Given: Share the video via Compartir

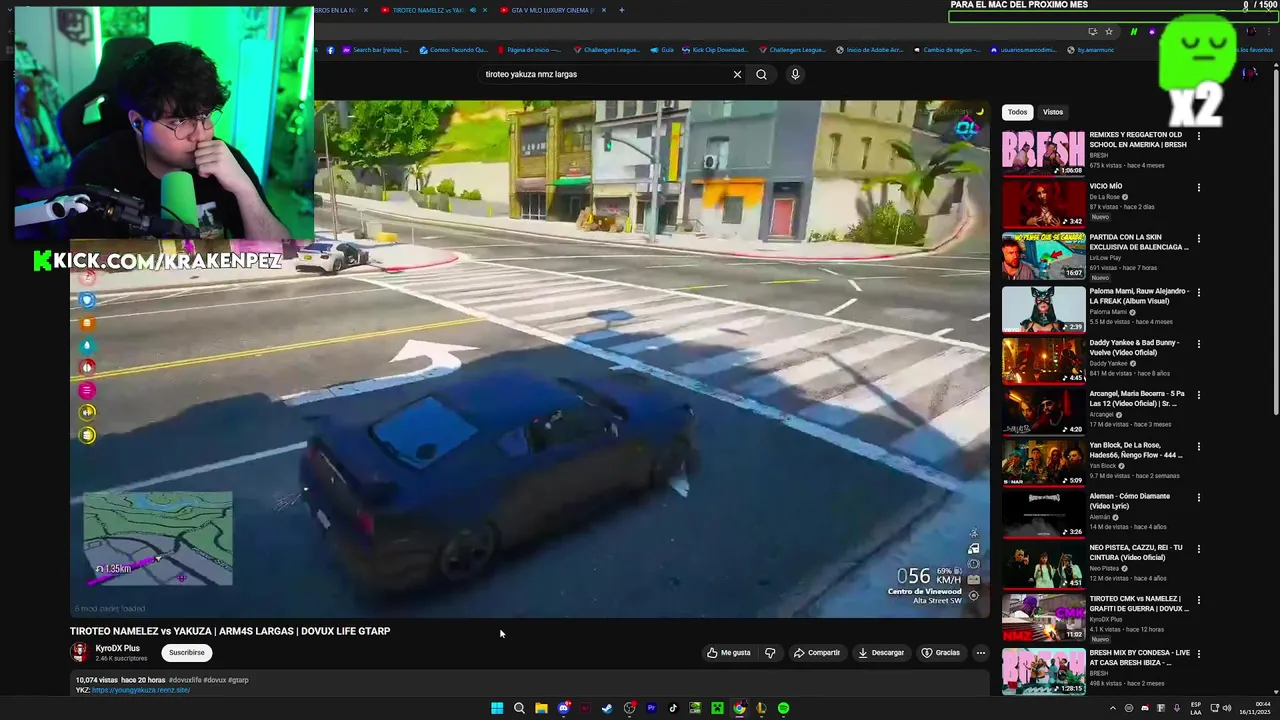Looking at the screenshot, I should tap(817, 653).
